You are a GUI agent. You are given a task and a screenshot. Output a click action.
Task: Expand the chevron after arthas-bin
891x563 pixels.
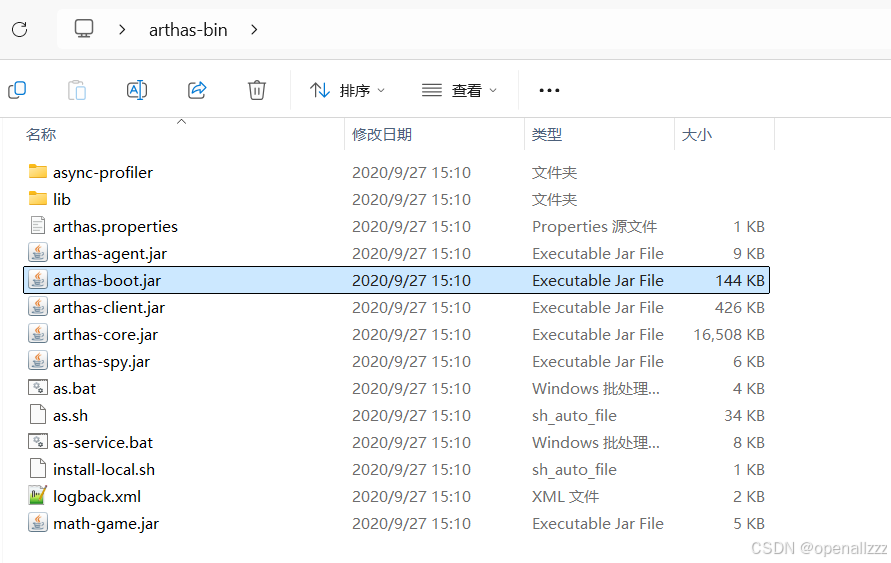click(254, 30)
